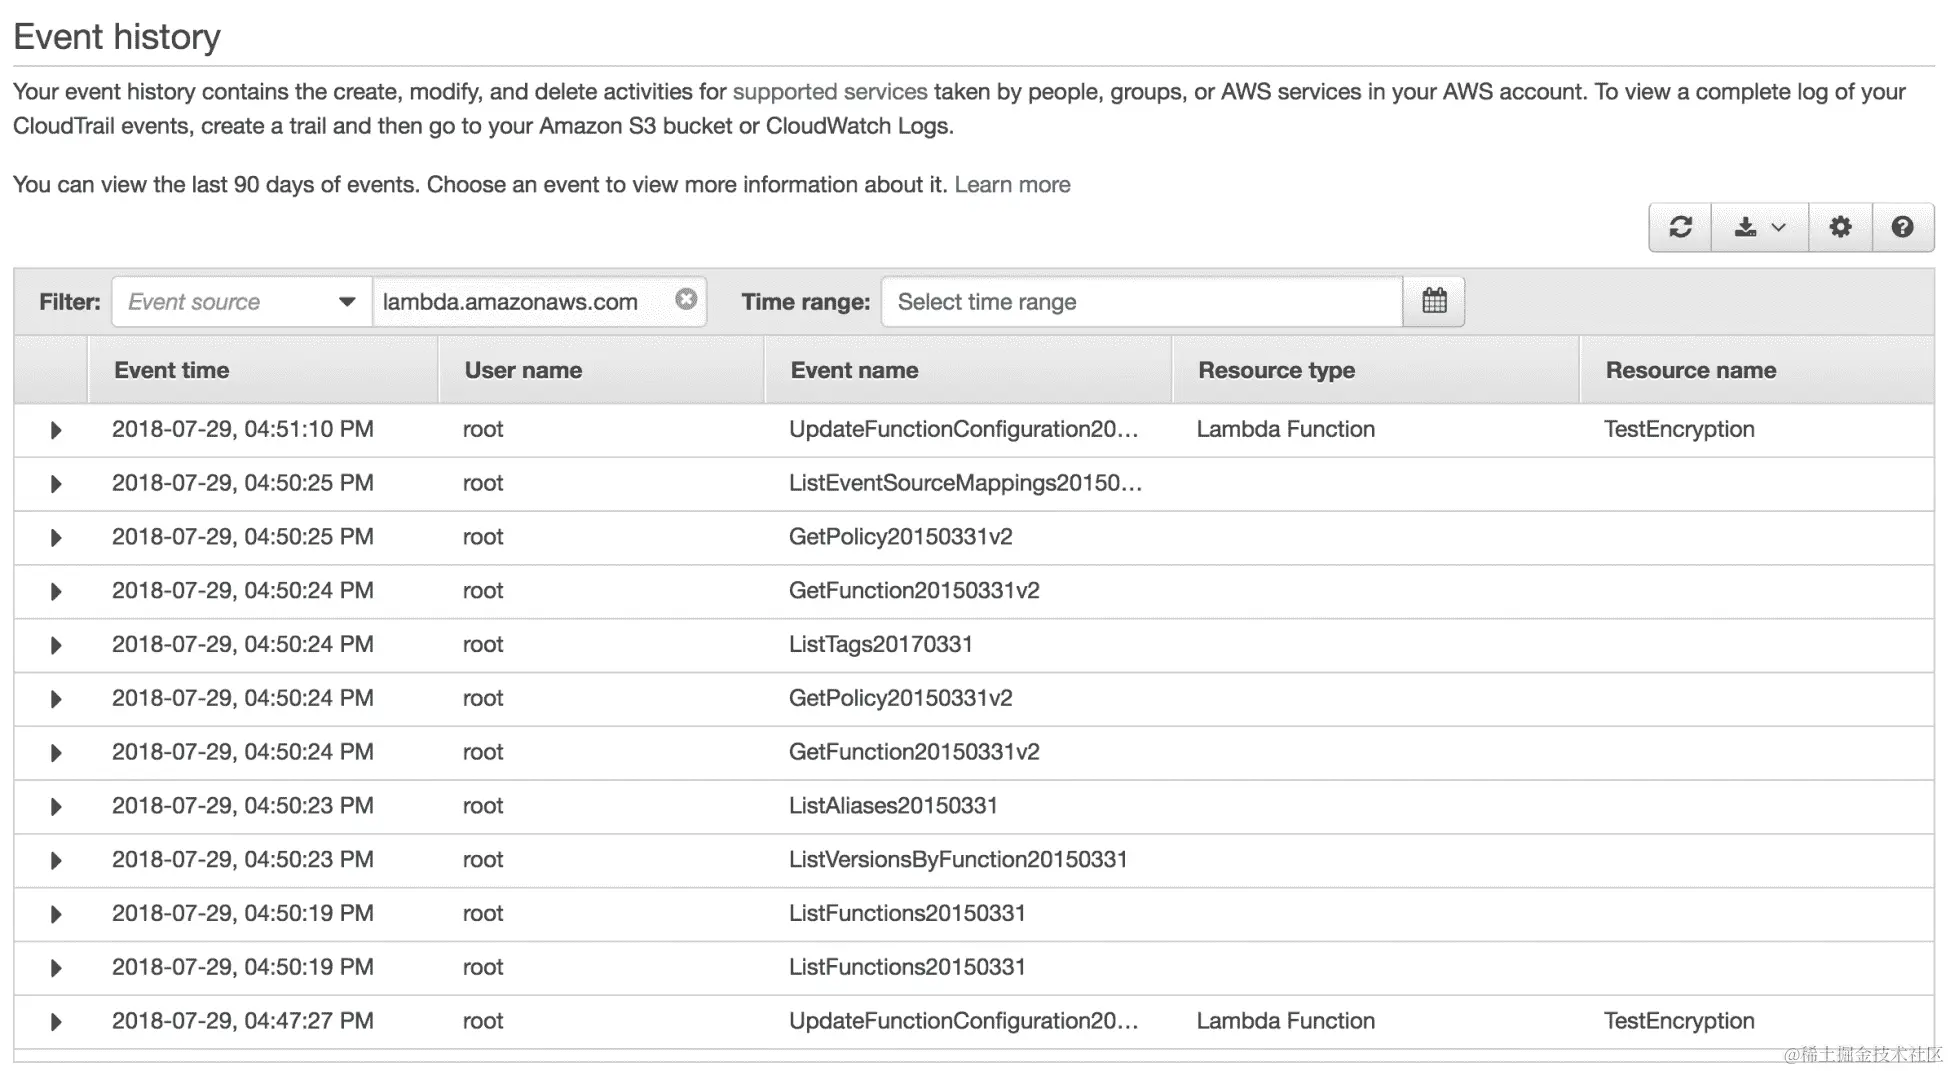Expand the 04:47:27 PM event row

pos(56,1022)
